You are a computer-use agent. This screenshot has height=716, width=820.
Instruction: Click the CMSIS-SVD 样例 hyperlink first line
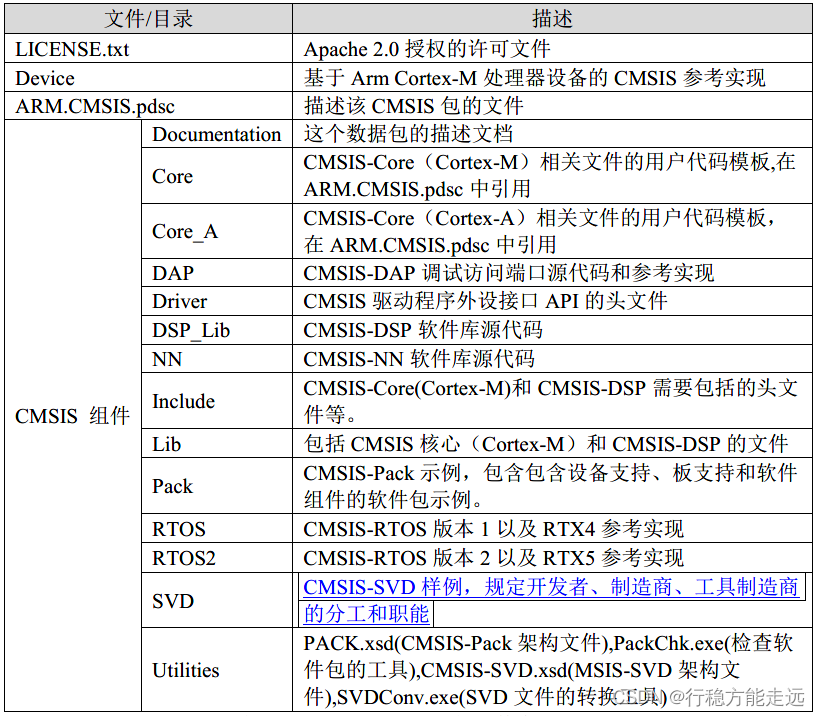[551, 587]
